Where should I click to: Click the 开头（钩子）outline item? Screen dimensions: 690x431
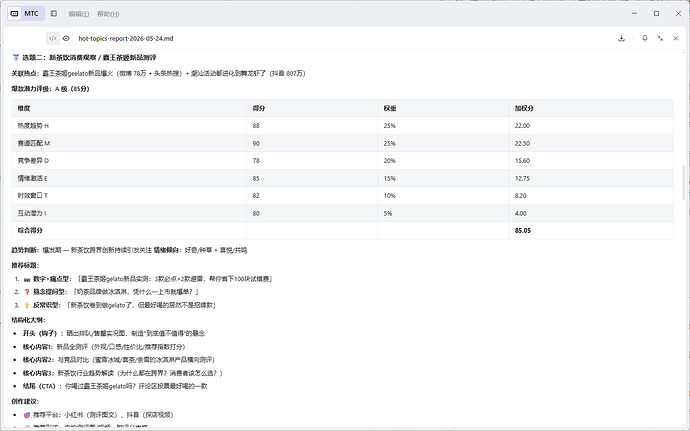pyautogui.click(x=114, y=333)
